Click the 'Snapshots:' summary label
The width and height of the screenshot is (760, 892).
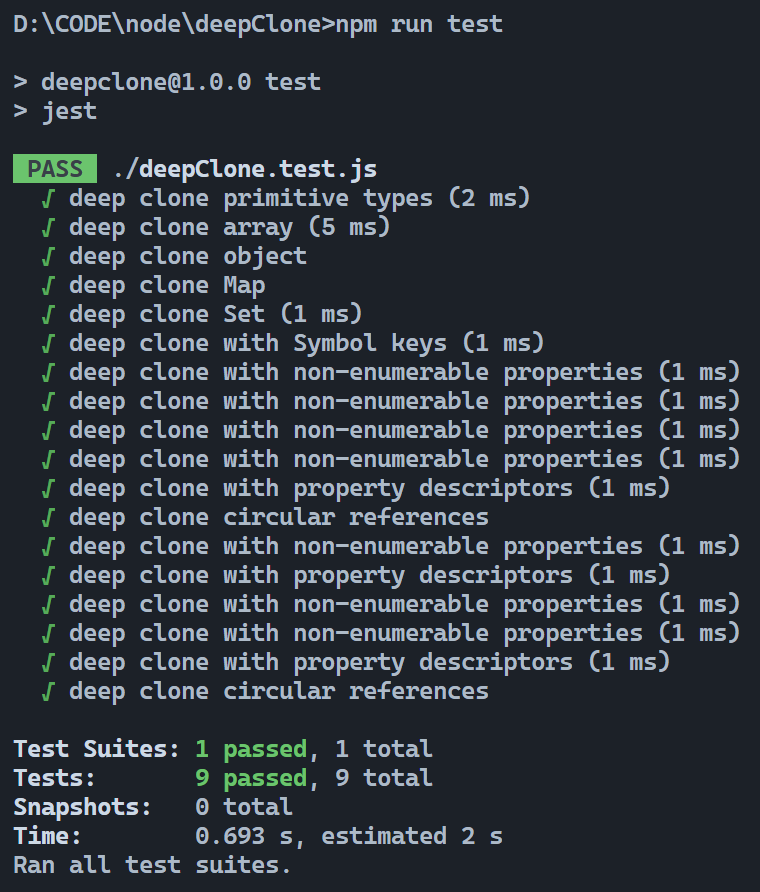pyautogui.click(x=82, y=806)
